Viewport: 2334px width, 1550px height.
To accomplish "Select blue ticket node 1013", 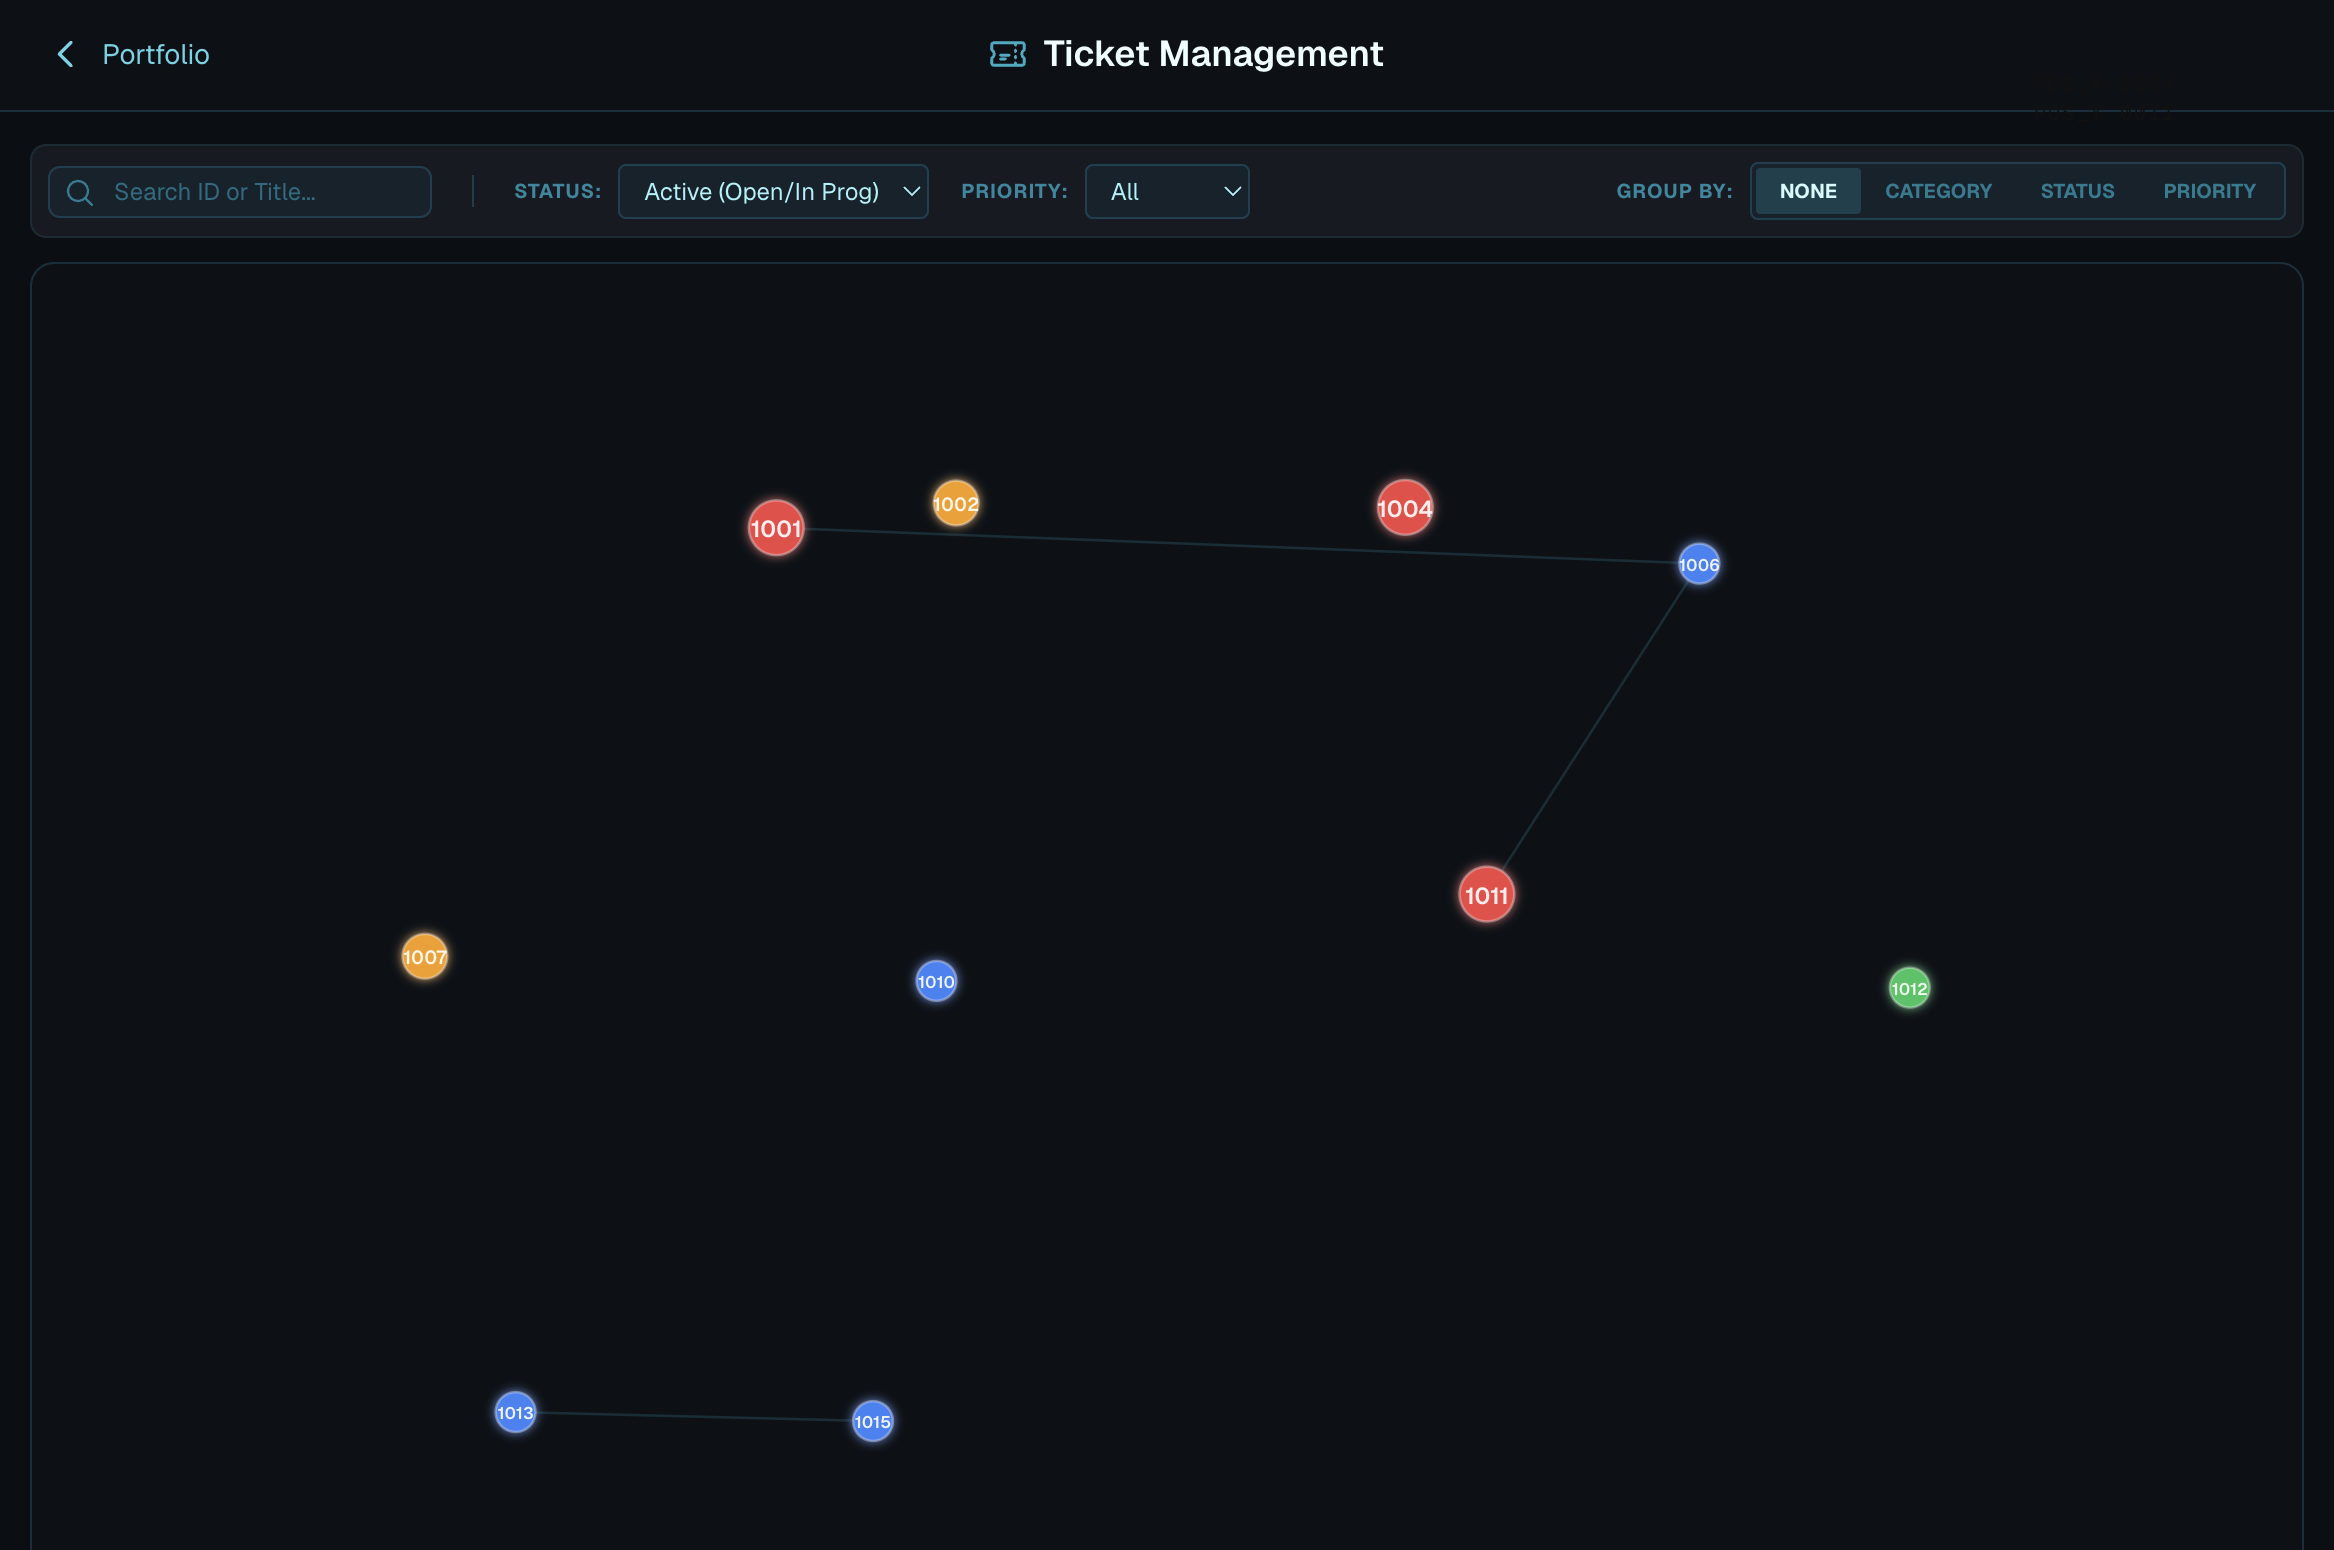I will (515, 1413).
